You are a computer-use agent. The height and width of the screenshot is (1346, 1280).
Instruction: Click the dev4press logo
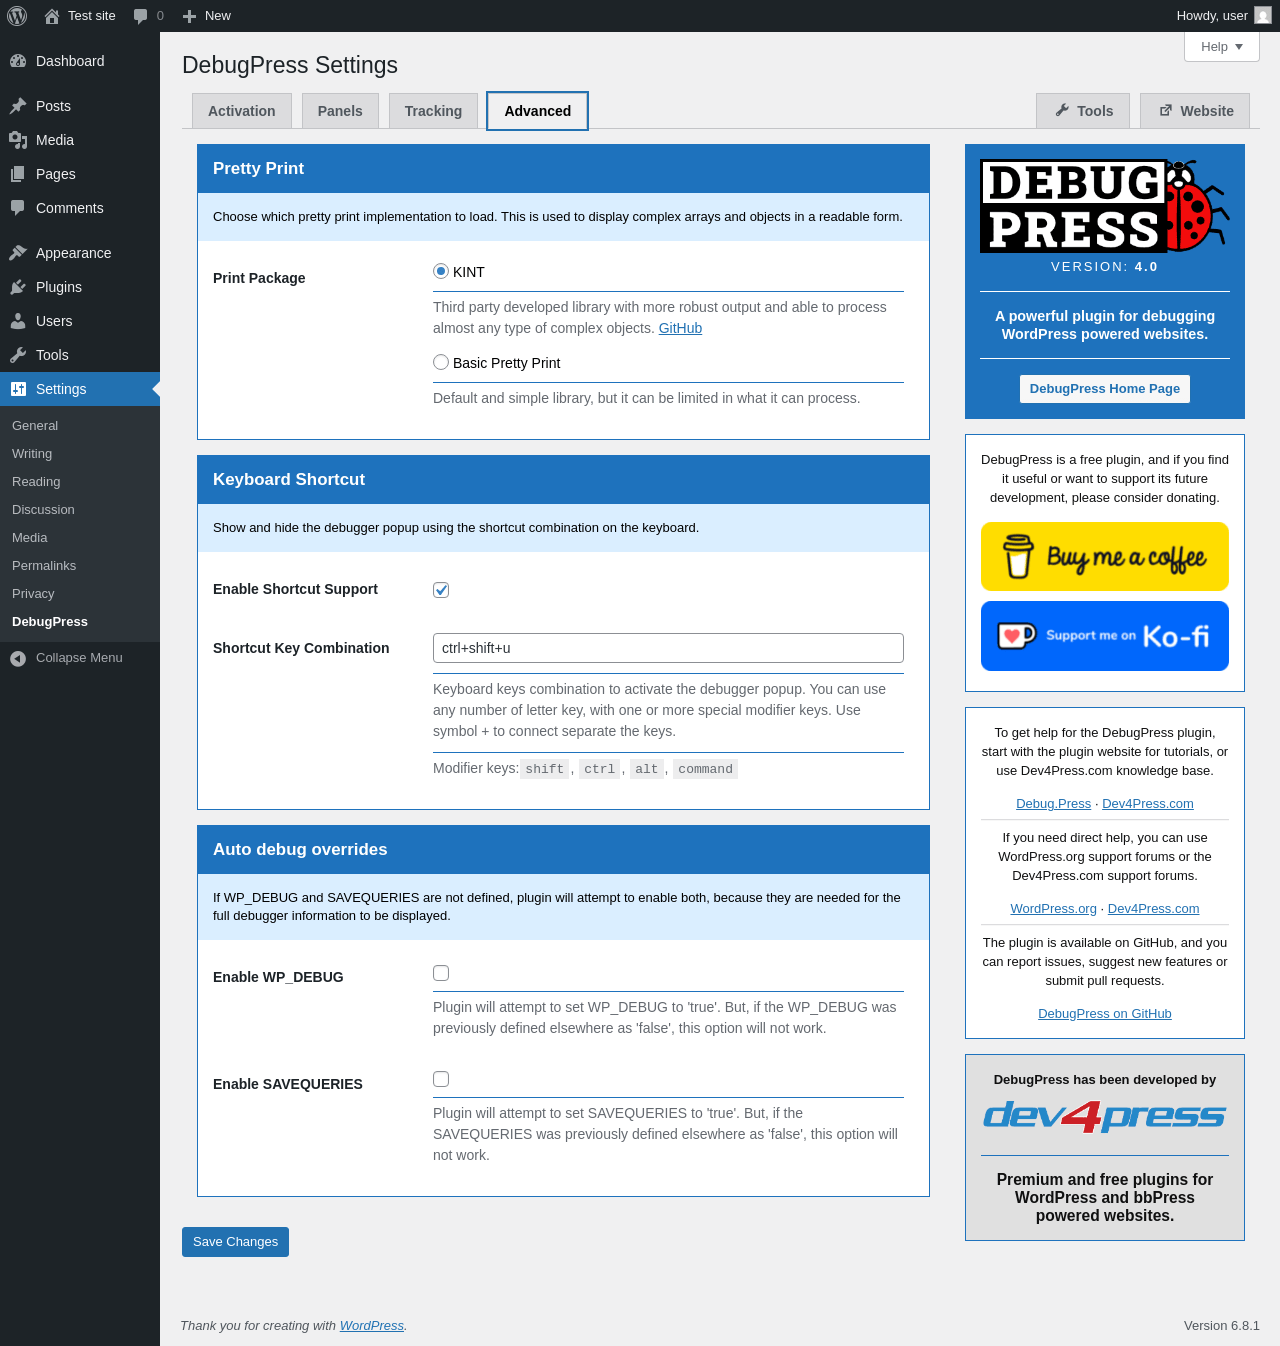click(1104, 1116)
